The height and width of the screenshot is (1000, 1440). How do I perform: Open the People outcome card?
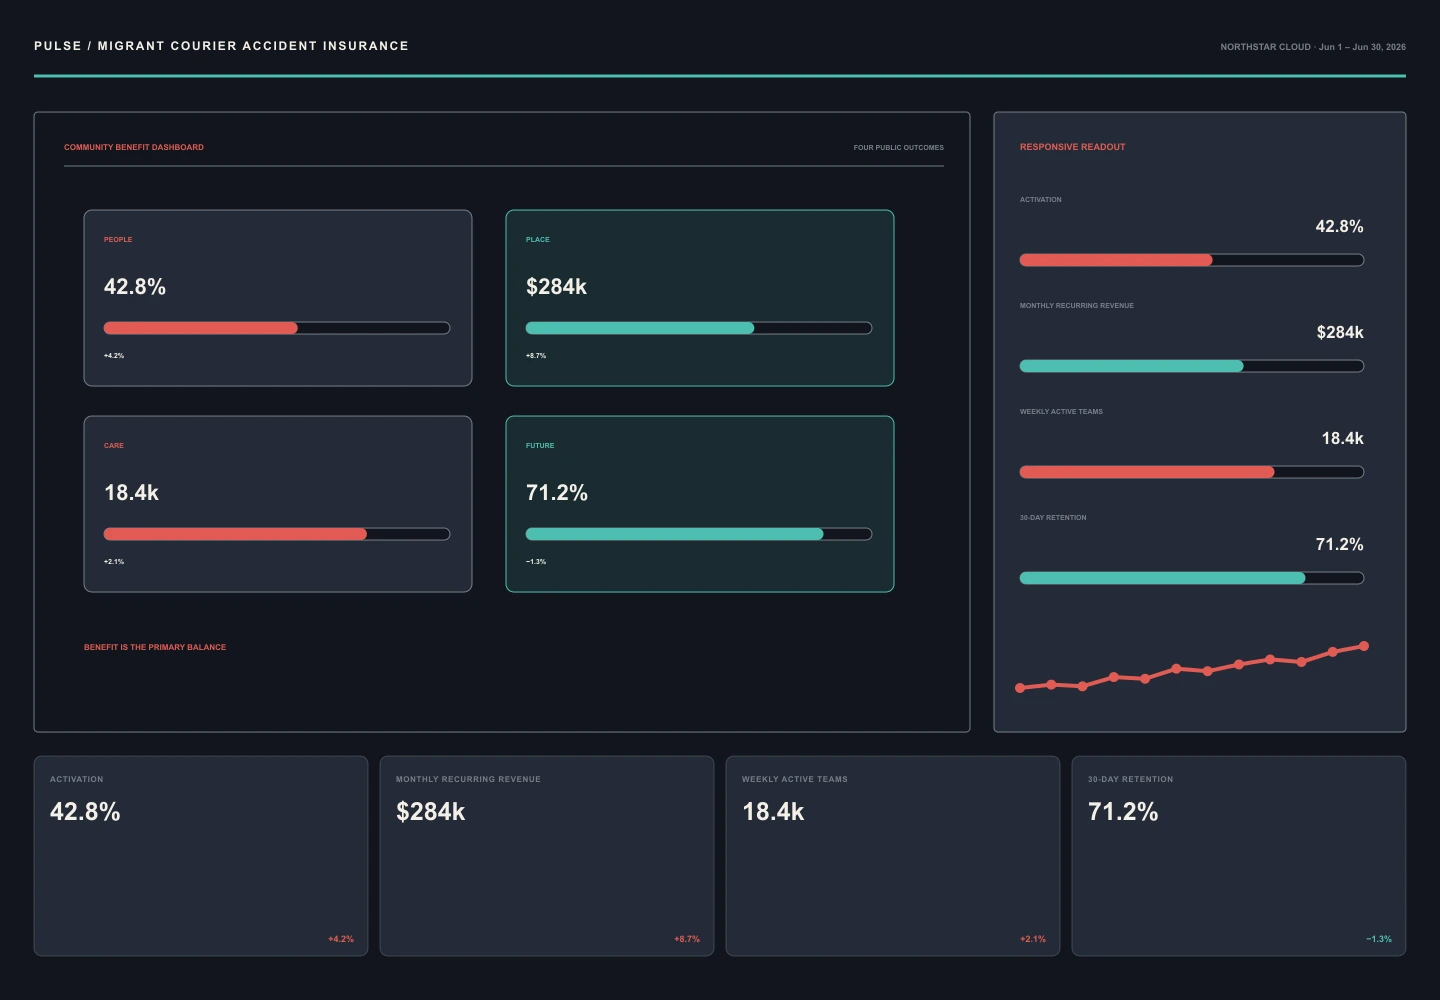[278, 298]
